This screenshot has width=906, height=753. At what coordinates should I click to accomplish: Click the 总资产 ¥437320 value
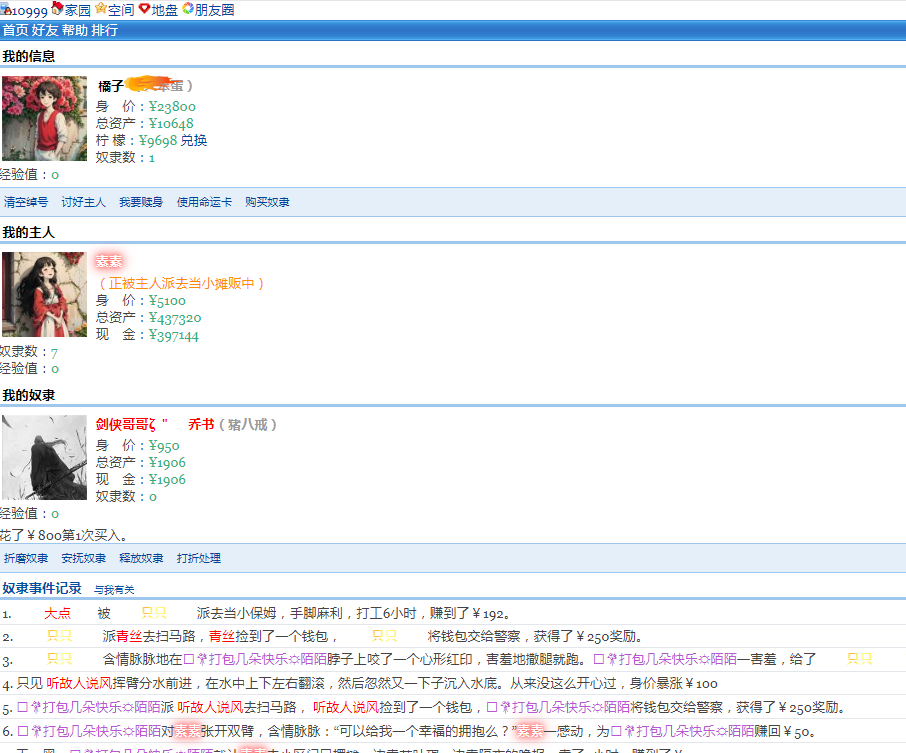(x=175, y=318)
